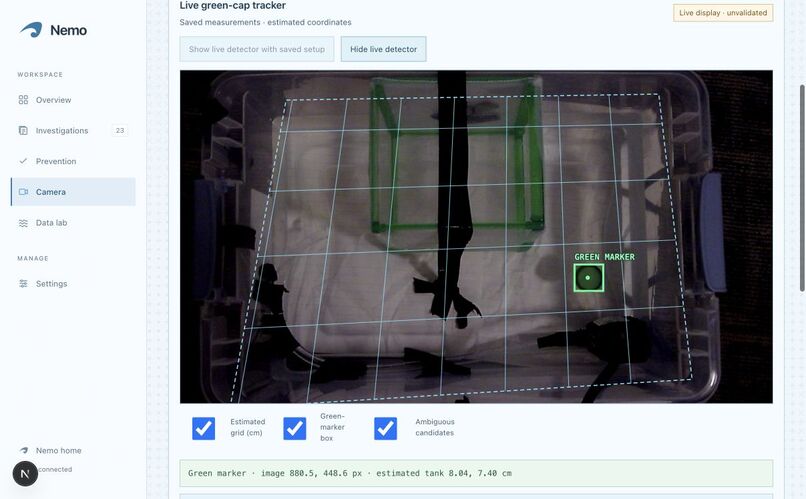Click the GREEN MARKER label text

pos(604,257)
